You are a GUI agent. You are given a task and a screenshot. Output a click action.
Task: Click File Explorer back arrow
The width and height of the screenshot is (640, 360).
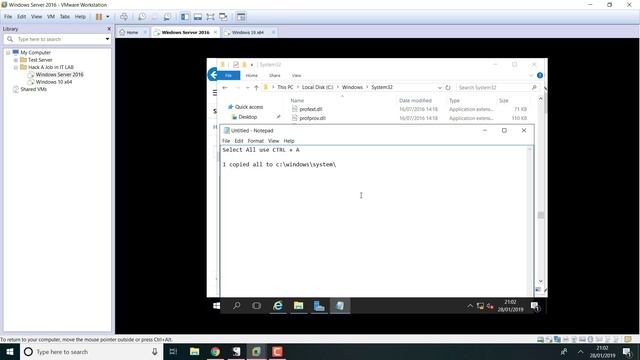tap(224, 87)
